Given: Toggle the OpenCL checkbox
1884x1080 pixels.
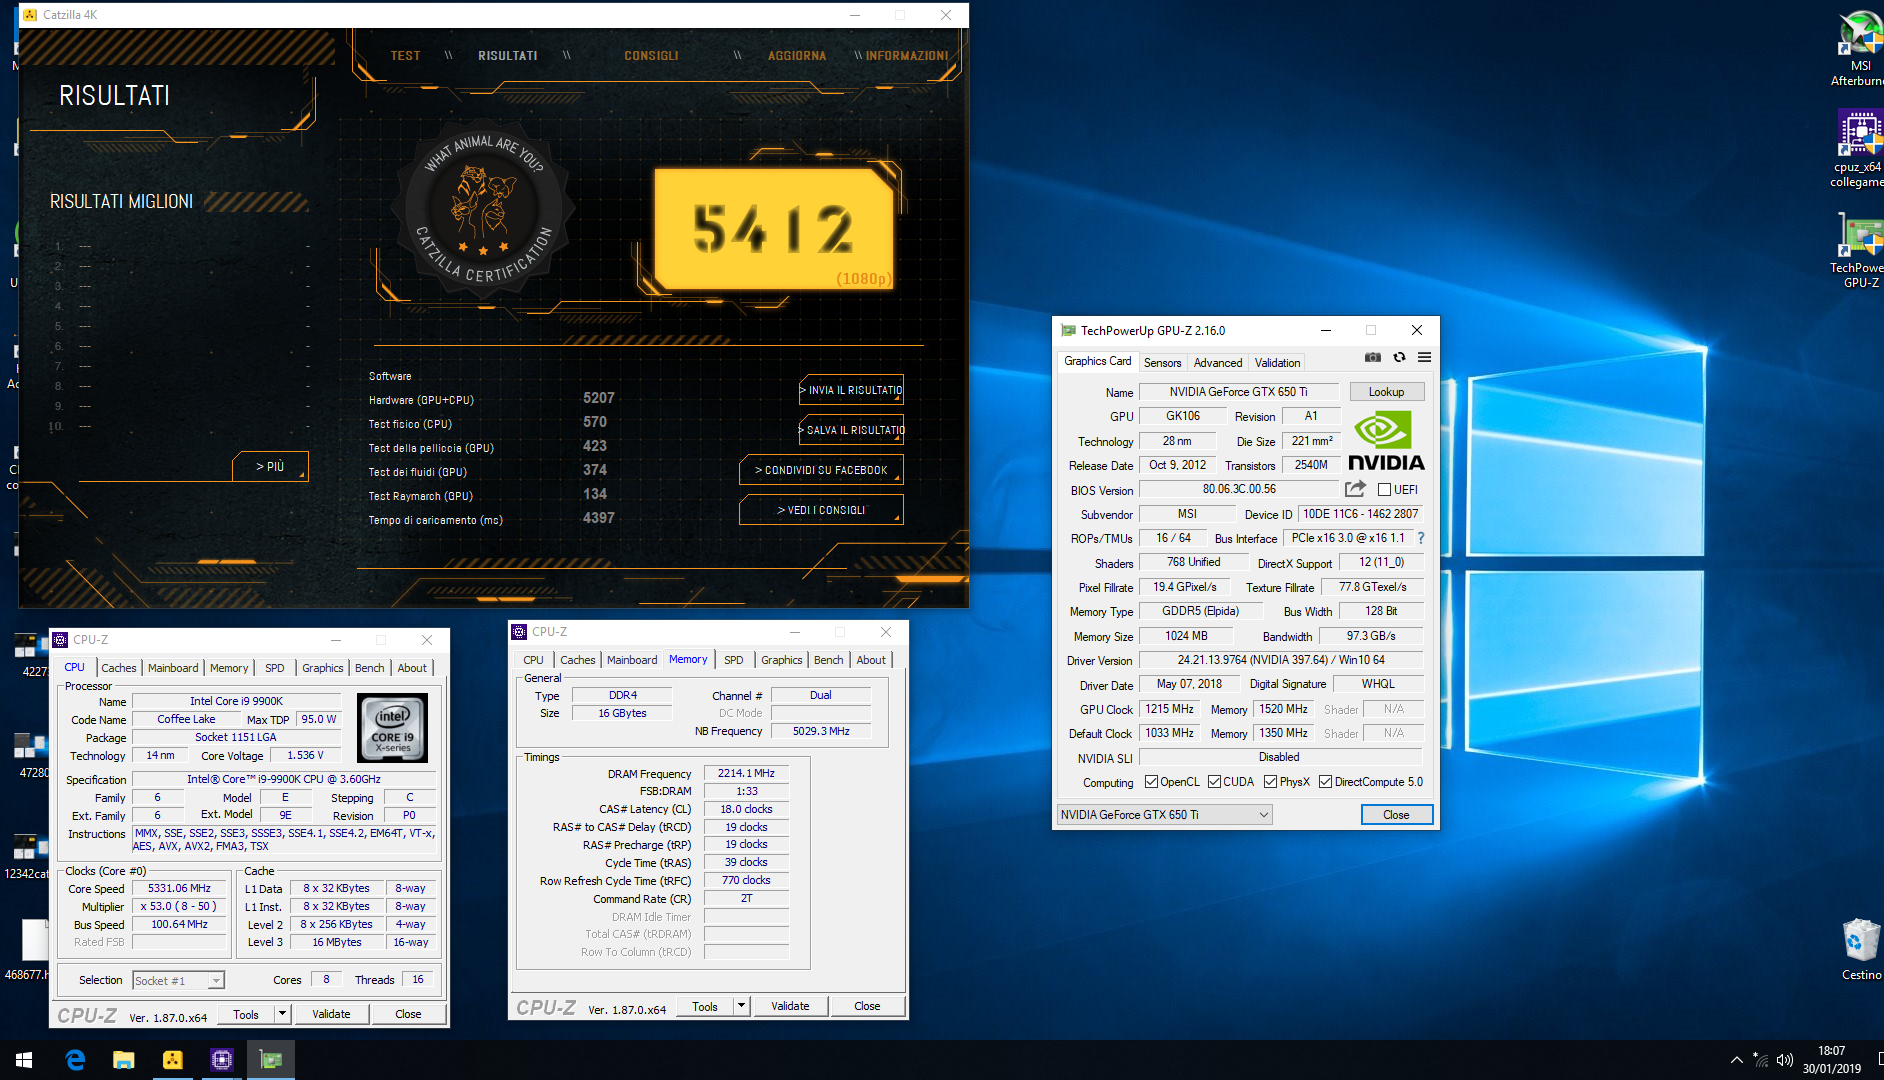Looking at the screenshot, I should [1151, 782].
